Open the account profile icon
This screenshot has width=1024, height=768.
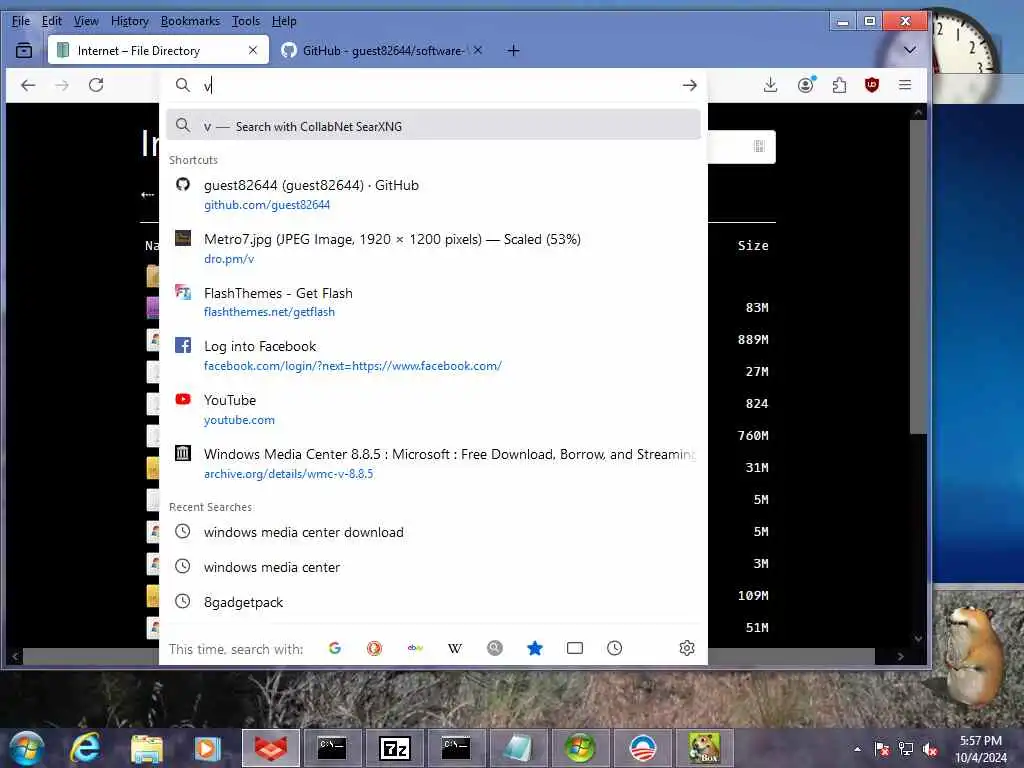click(x=806, y=85)
